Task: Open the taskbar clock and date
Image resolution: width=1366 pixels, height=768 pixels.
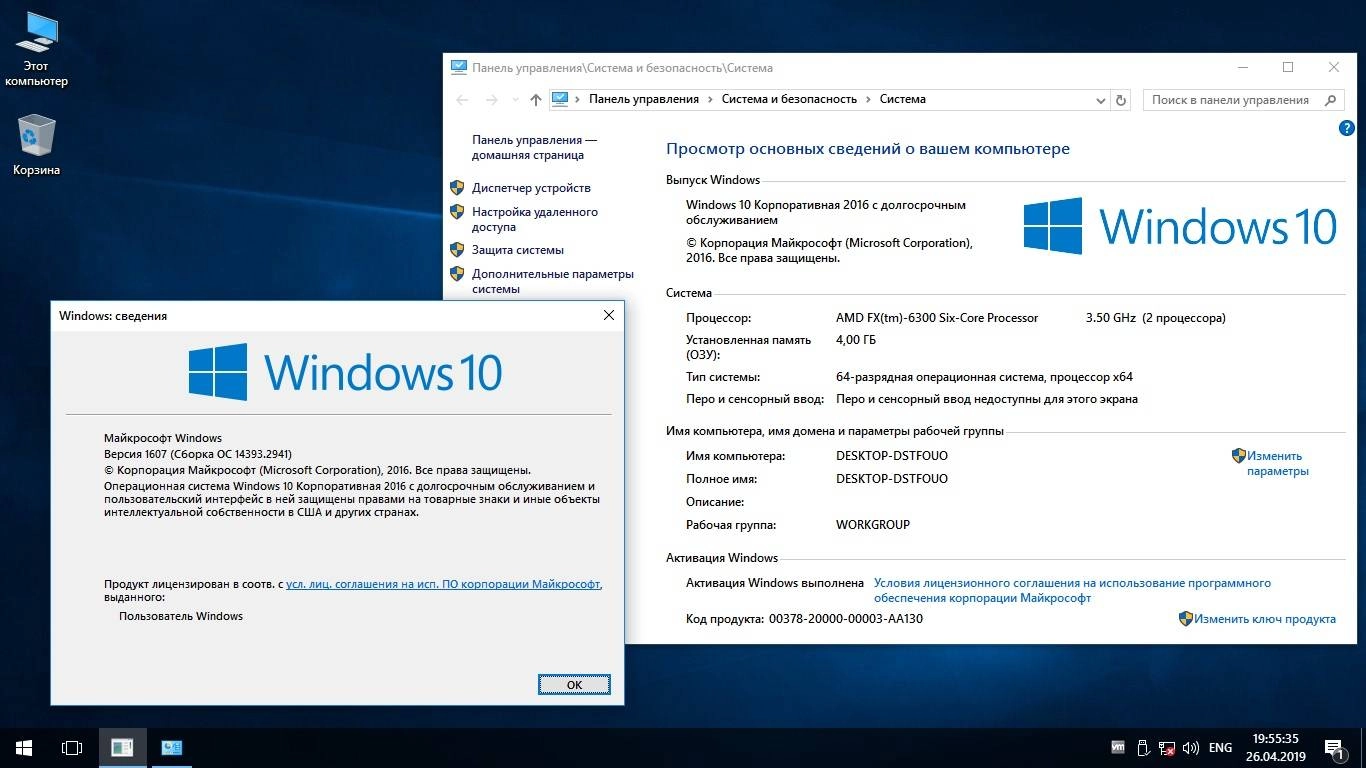Action: coord(1273,747)
